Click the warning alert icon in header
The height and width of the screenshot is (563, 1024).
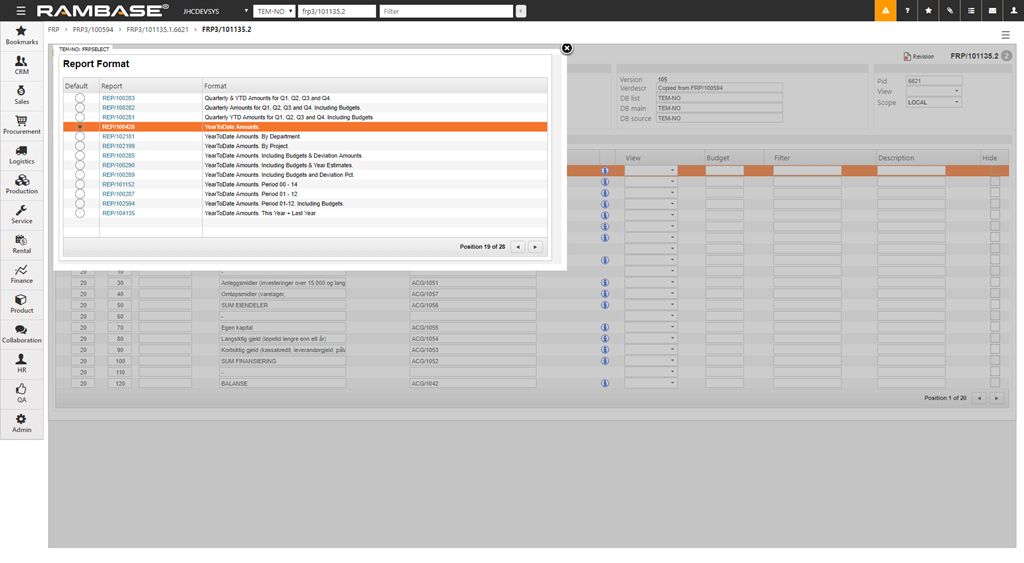[885, 11]
